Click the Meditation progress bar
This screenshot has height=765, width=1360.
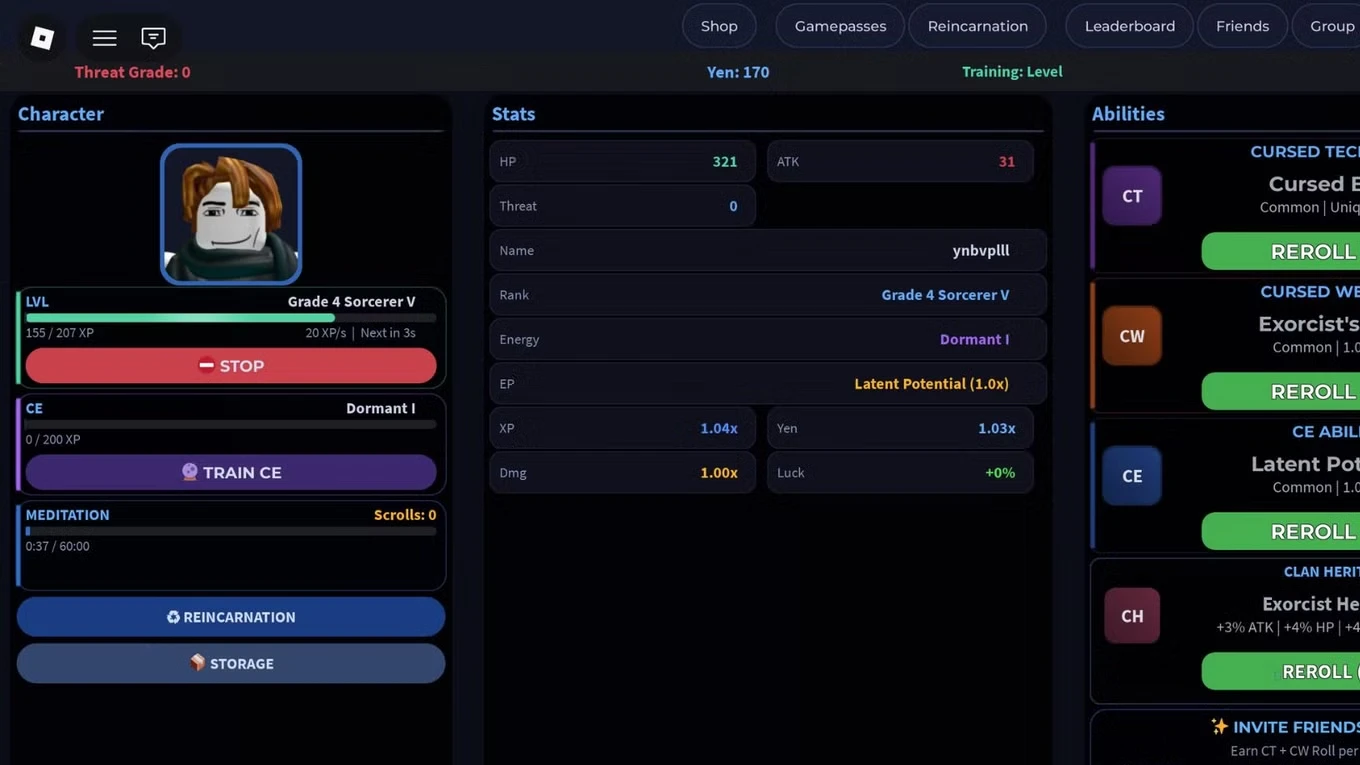coord(231,531)
